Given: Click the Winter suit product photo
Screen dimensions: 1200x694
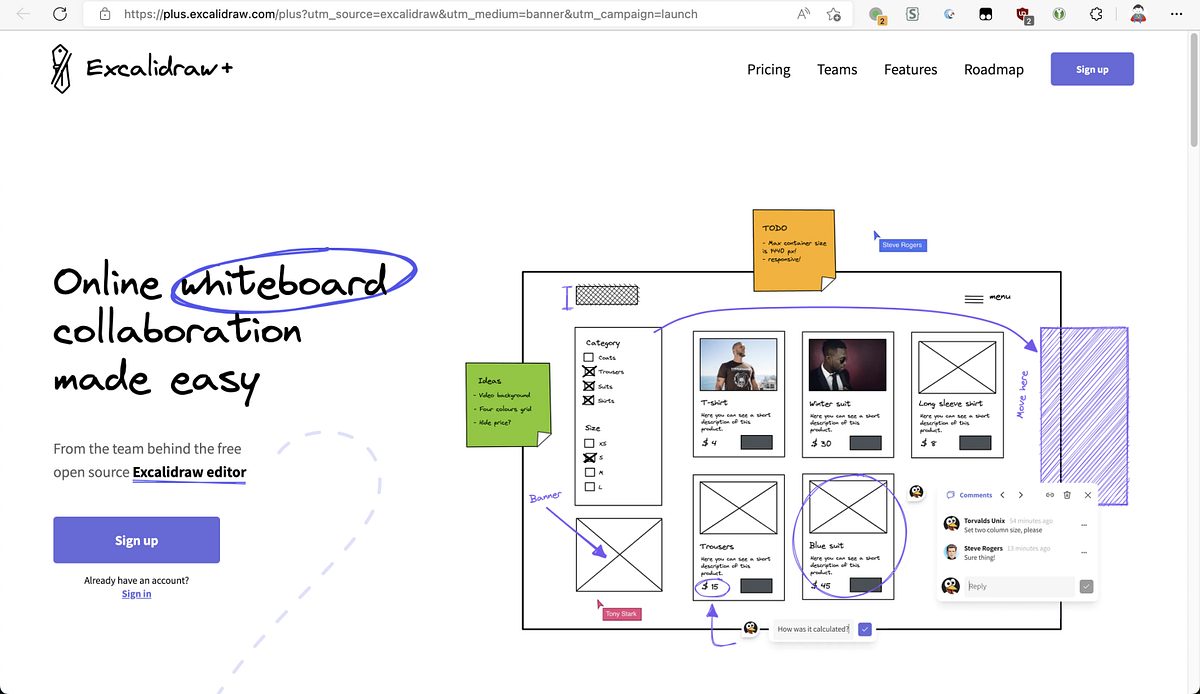Looking at the screenshot, I should tap(847, 364).
